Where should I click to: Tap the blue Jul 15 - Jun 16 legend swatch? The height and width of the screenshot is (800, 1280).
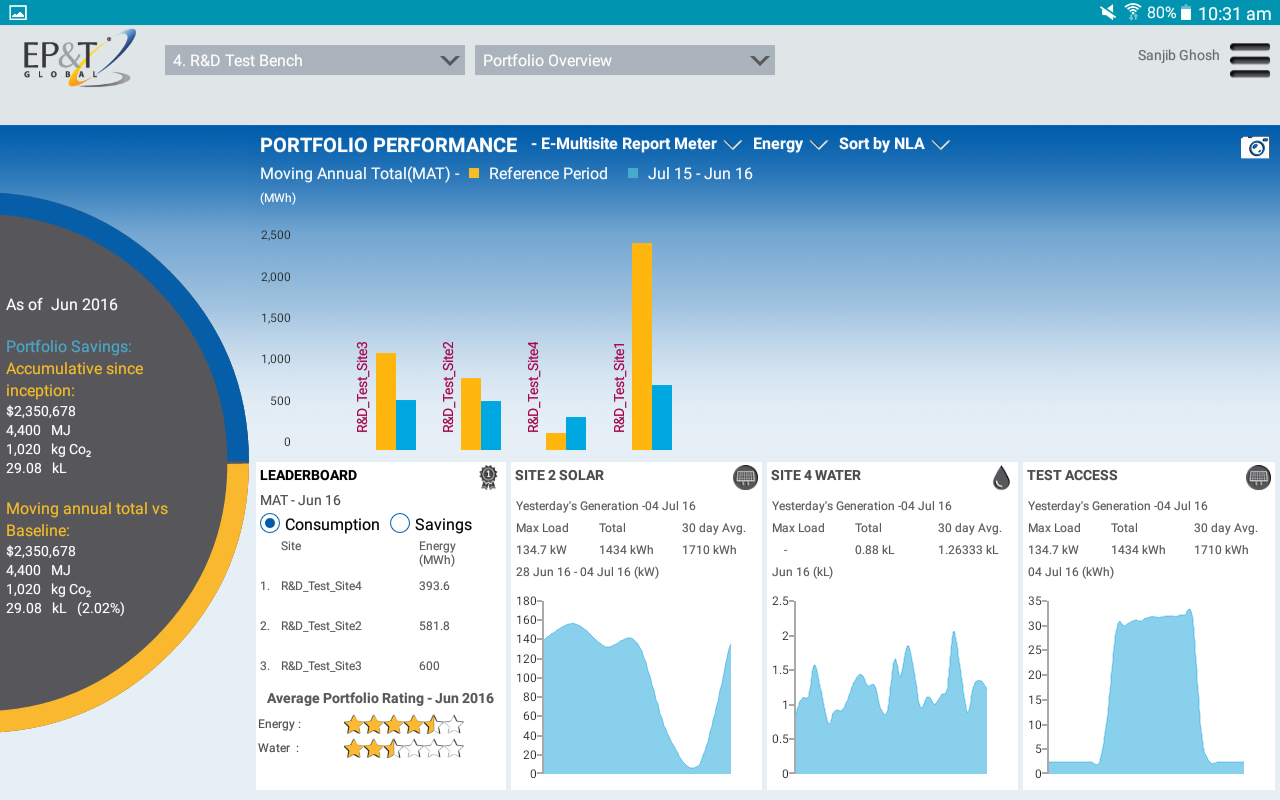[633, 174]
